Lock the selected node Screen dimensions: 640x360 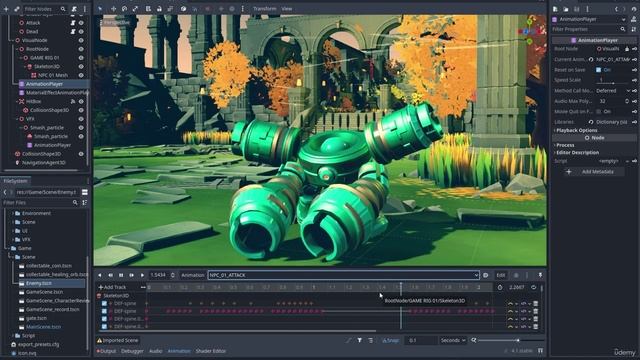pyautogui.click(x=159, y=9)
